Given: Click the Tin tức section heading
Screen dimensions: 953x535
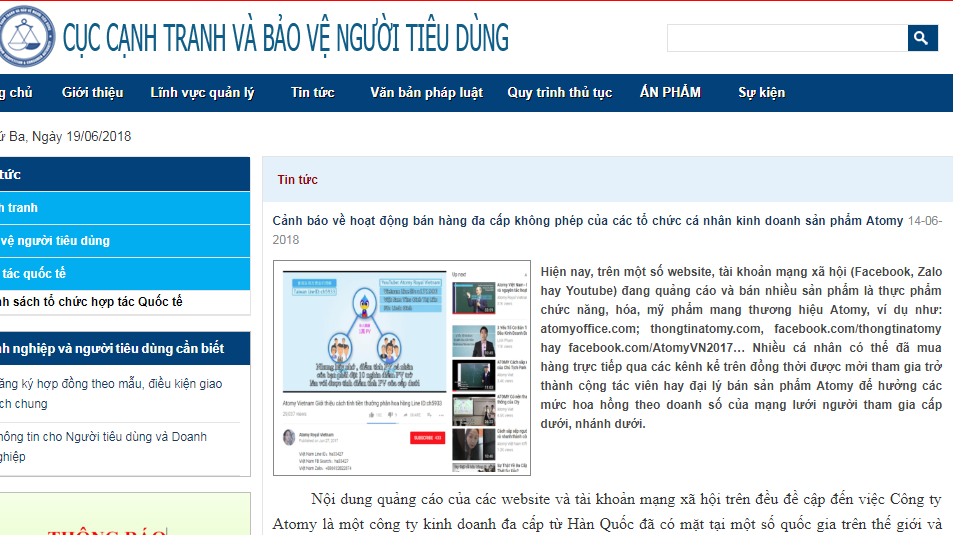Looking at the screenshot, I should (297, 179).
